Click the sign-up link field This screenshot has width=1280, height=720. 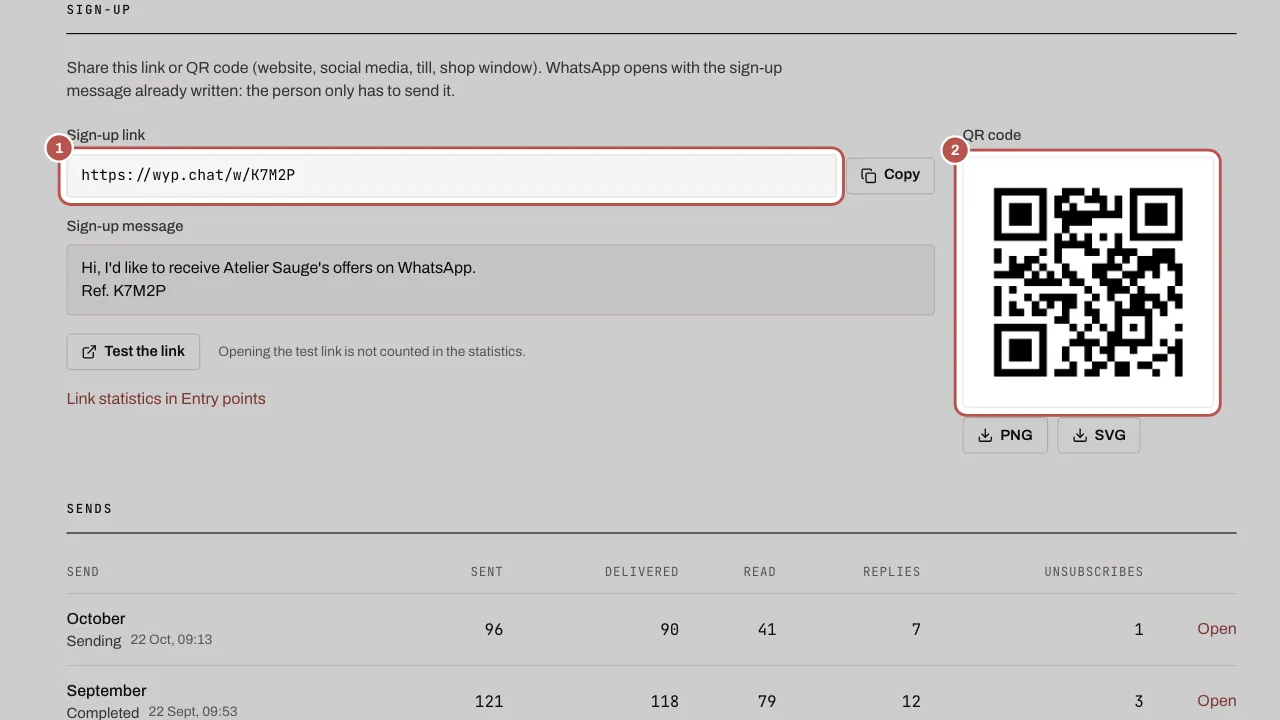(451, 175)
